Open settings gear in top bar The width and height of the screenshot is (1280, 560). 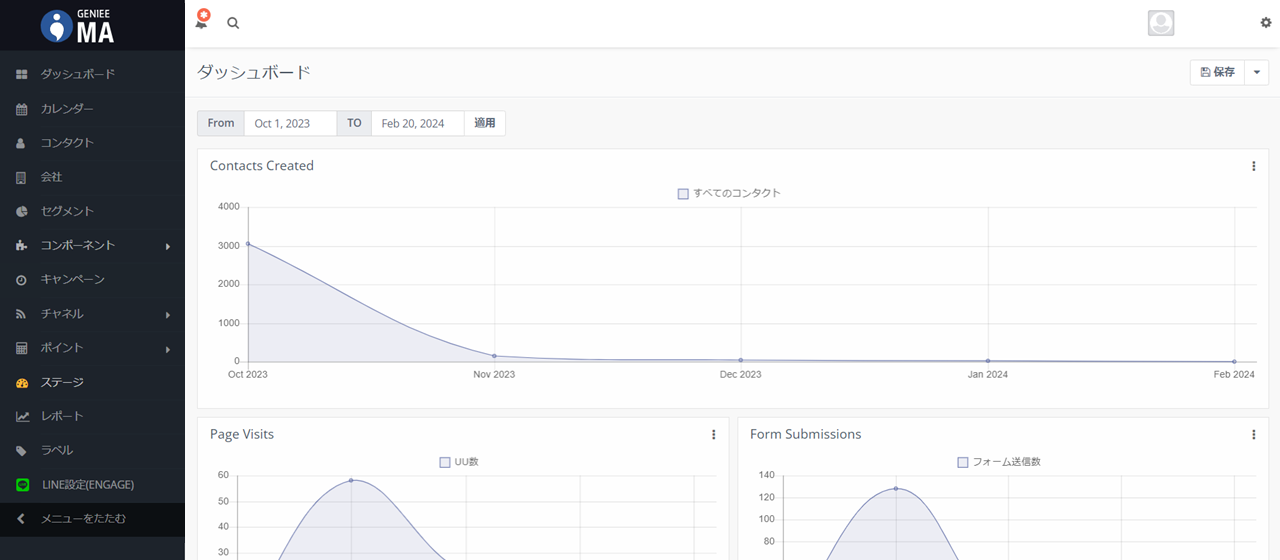tap(1266, 23)
